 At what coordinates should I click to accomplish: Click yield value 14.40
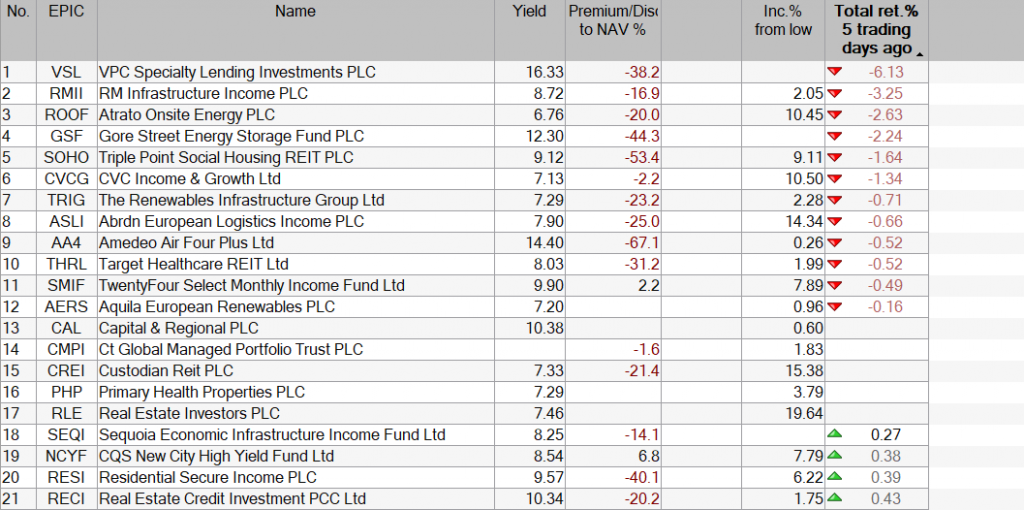545,243
